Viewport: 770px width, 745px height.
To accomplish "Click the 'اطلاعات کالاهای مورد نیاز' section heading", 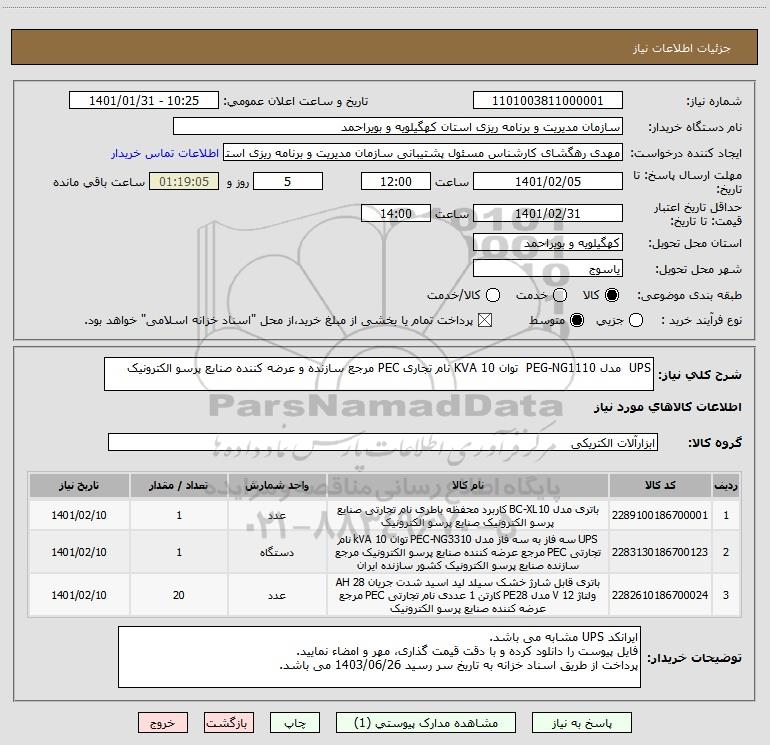I will pyautogui.click(x=668, y=407).
